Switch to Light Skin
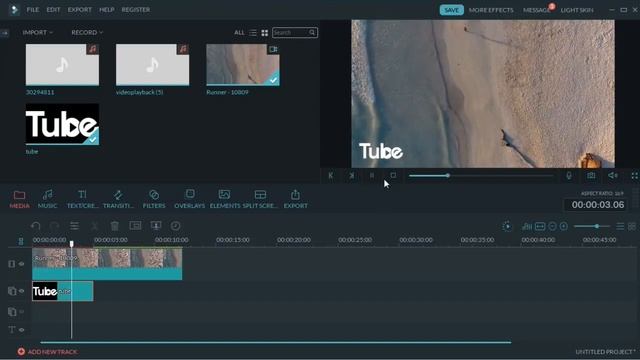Screen dimensions: 640x360 [x=577, y=10]
